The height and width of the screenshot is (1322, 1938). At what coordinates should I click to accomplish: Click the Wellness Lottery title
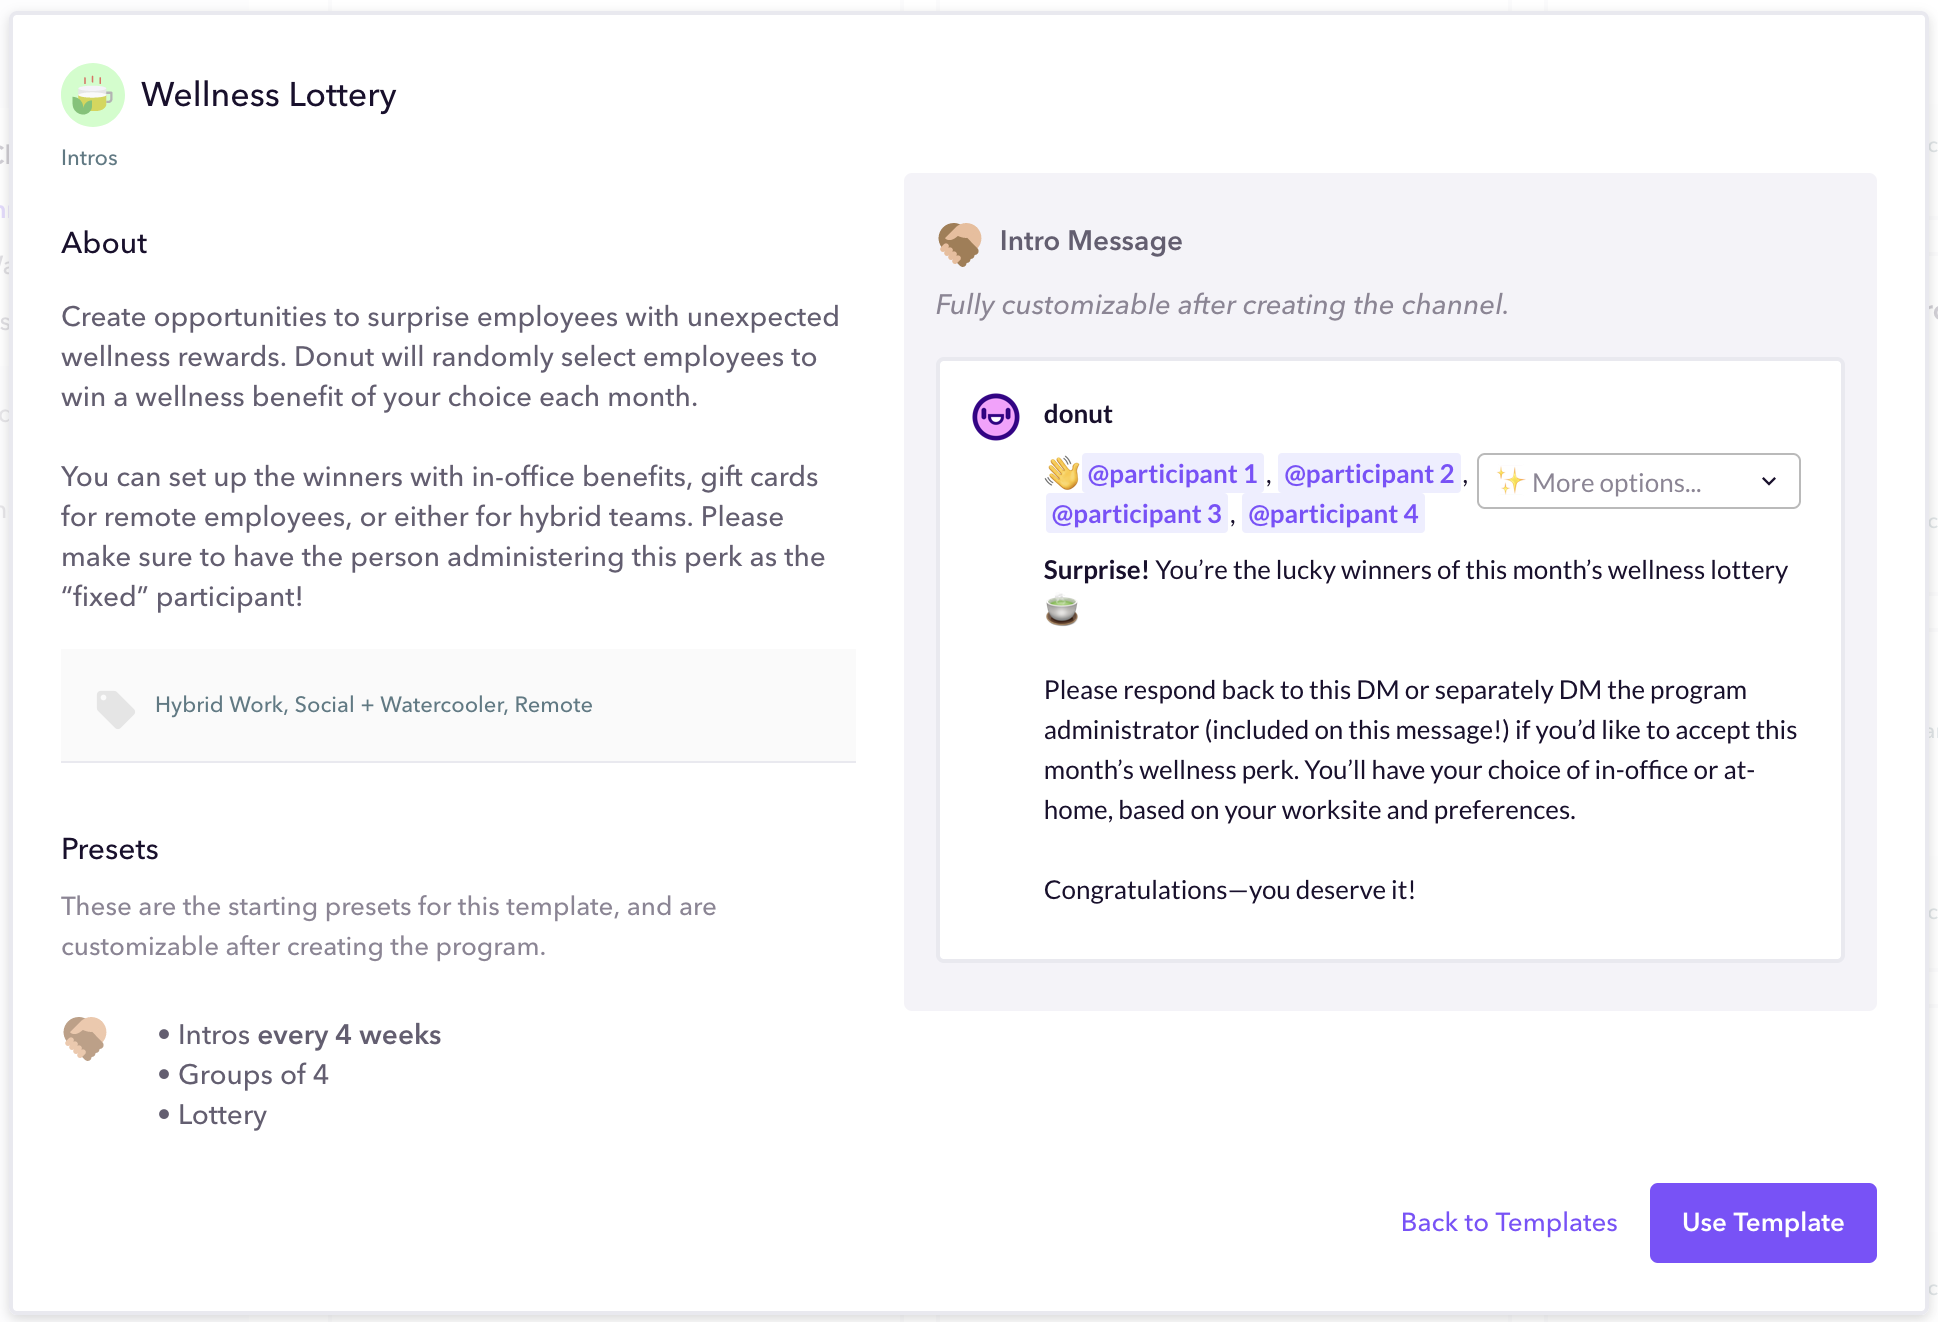click(x=269, y=95)
